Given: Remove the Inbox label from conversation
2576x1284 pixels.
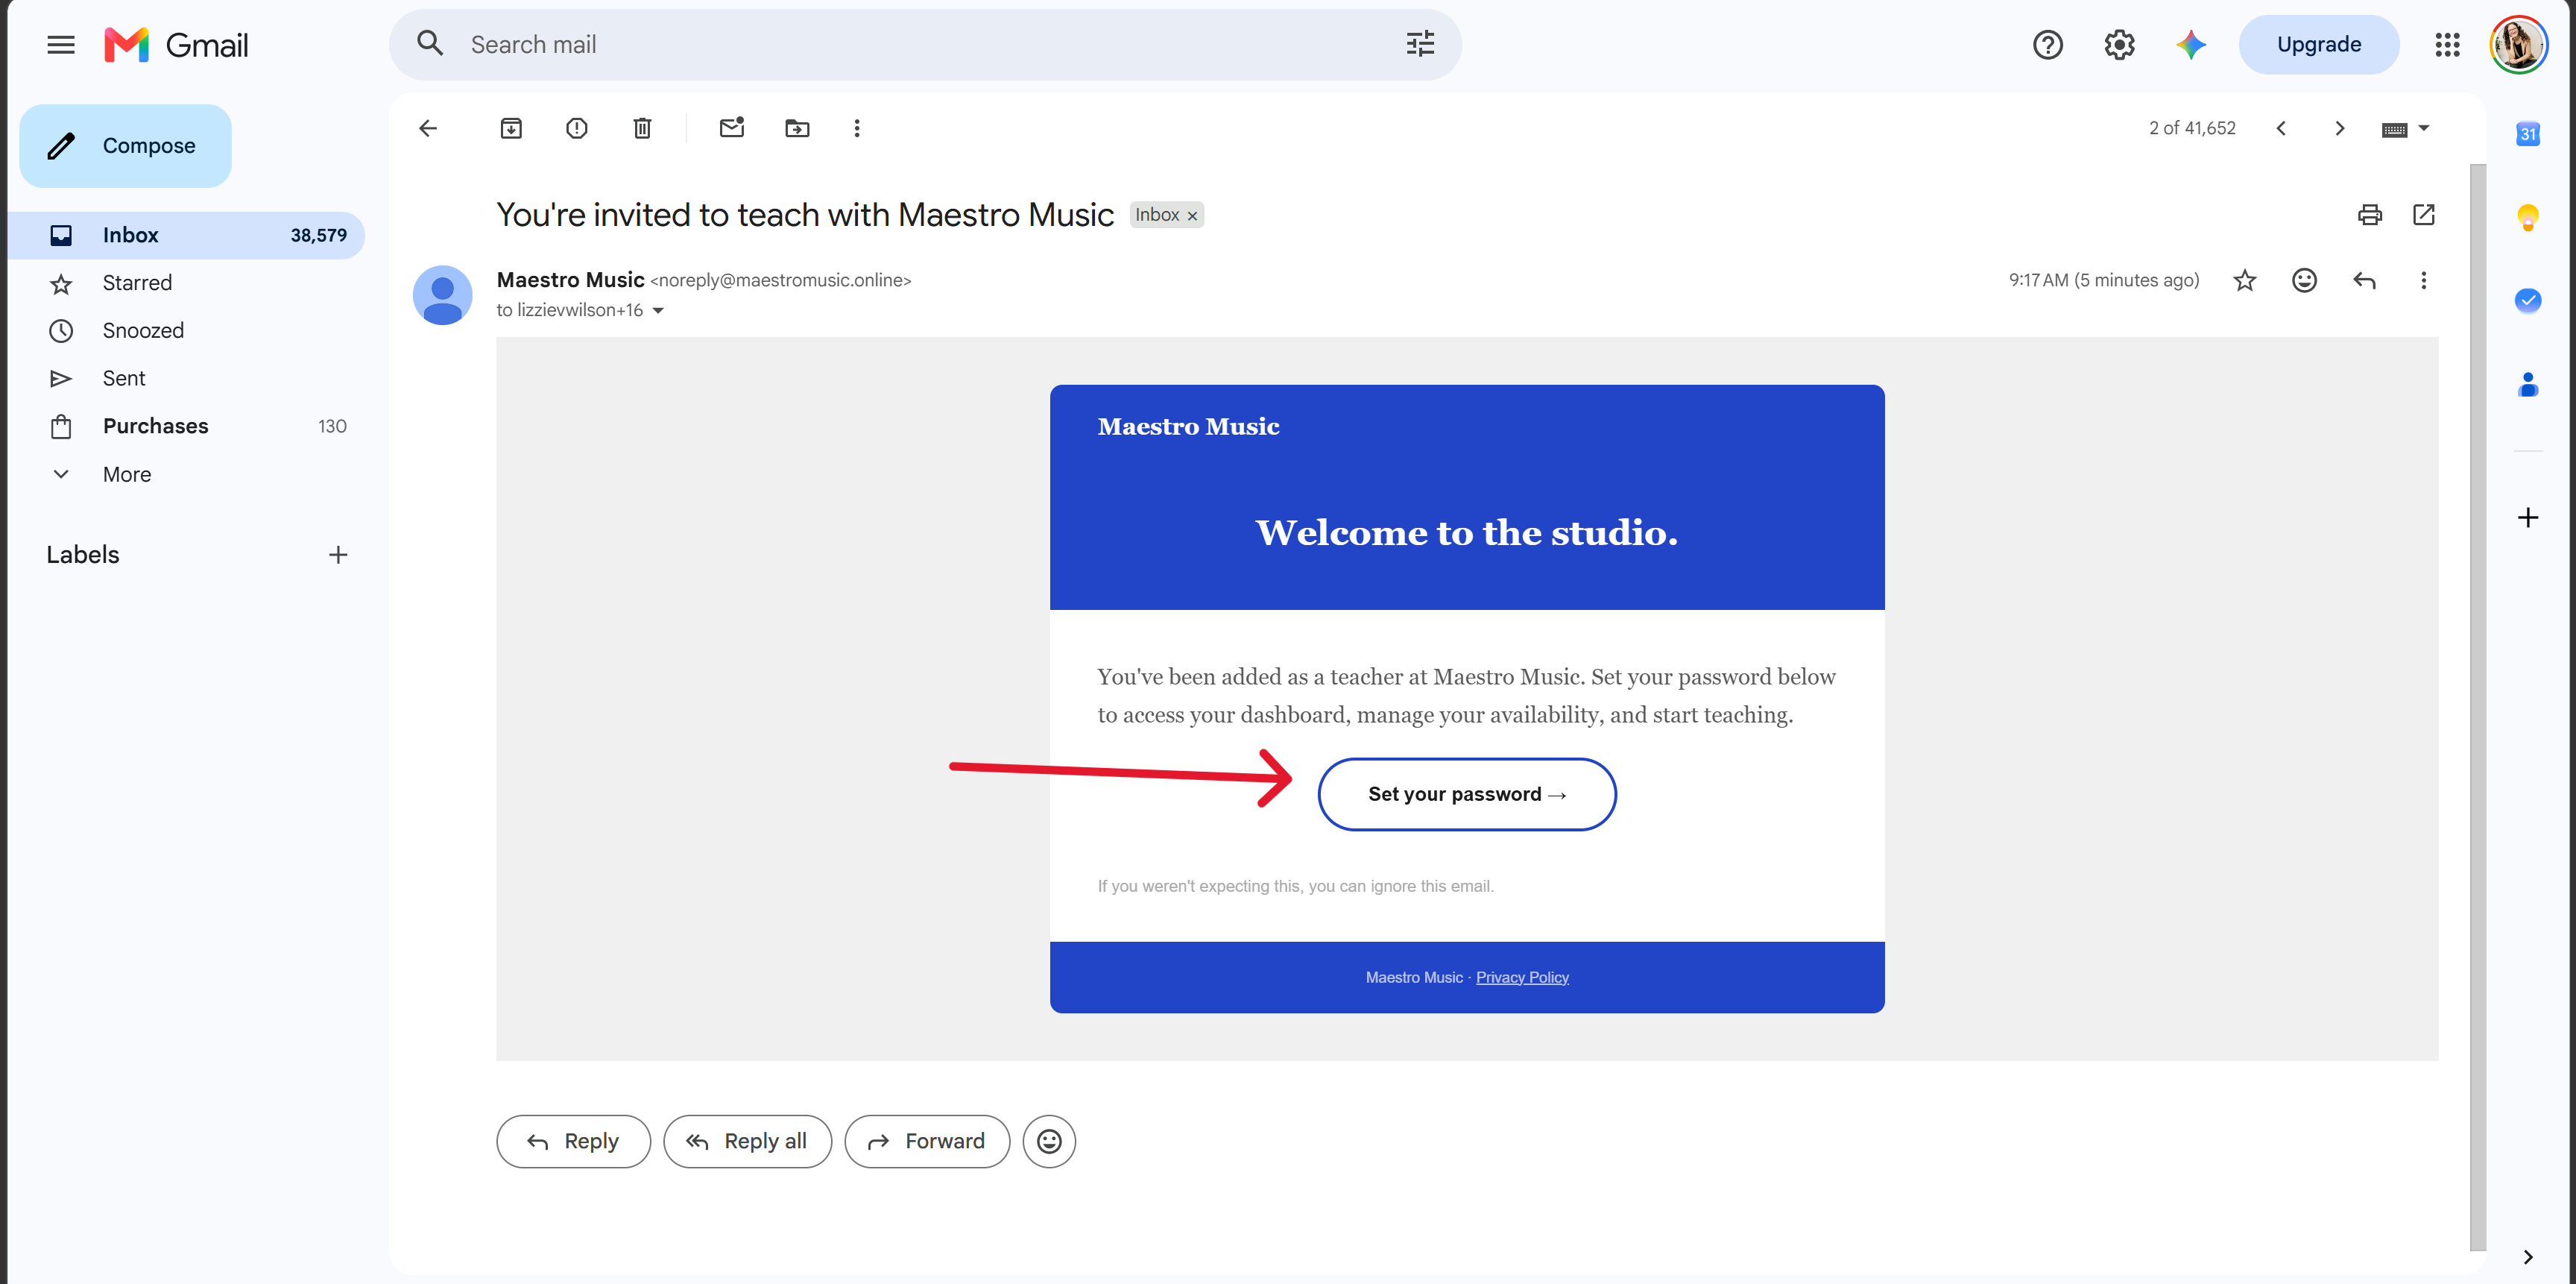Looking at the screenshot, I should pyautogui.click(x=1192, y=216).
